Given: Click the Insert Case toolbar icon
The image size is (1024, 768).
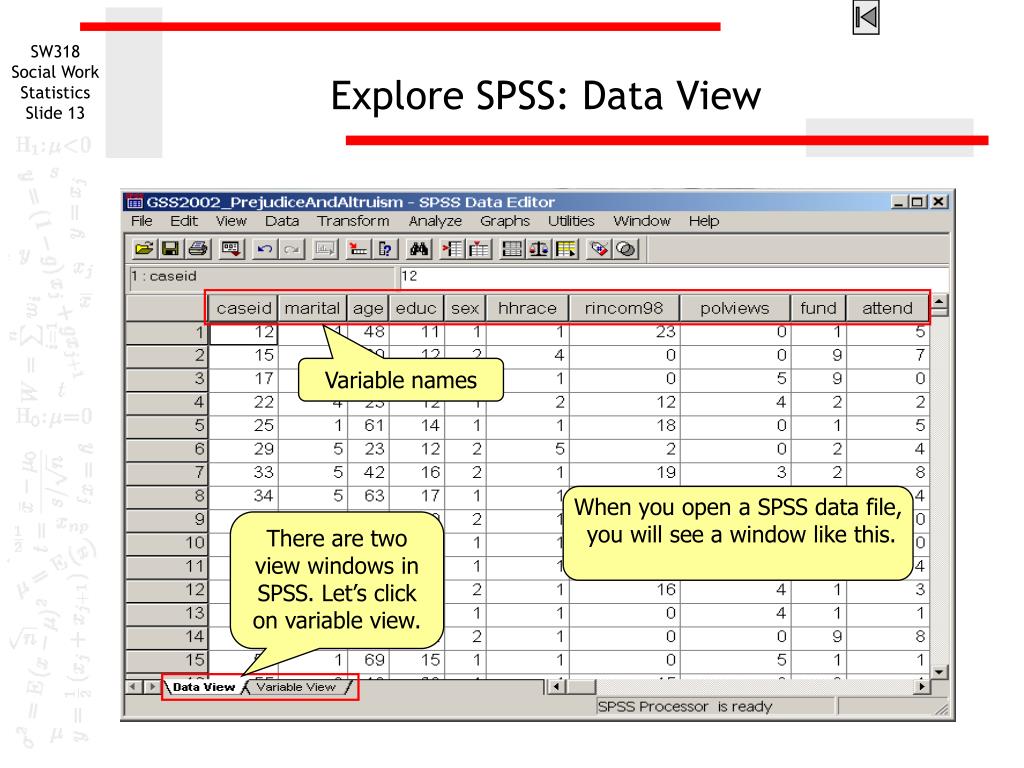Looking at the screenshot, I should pos(452,249).
